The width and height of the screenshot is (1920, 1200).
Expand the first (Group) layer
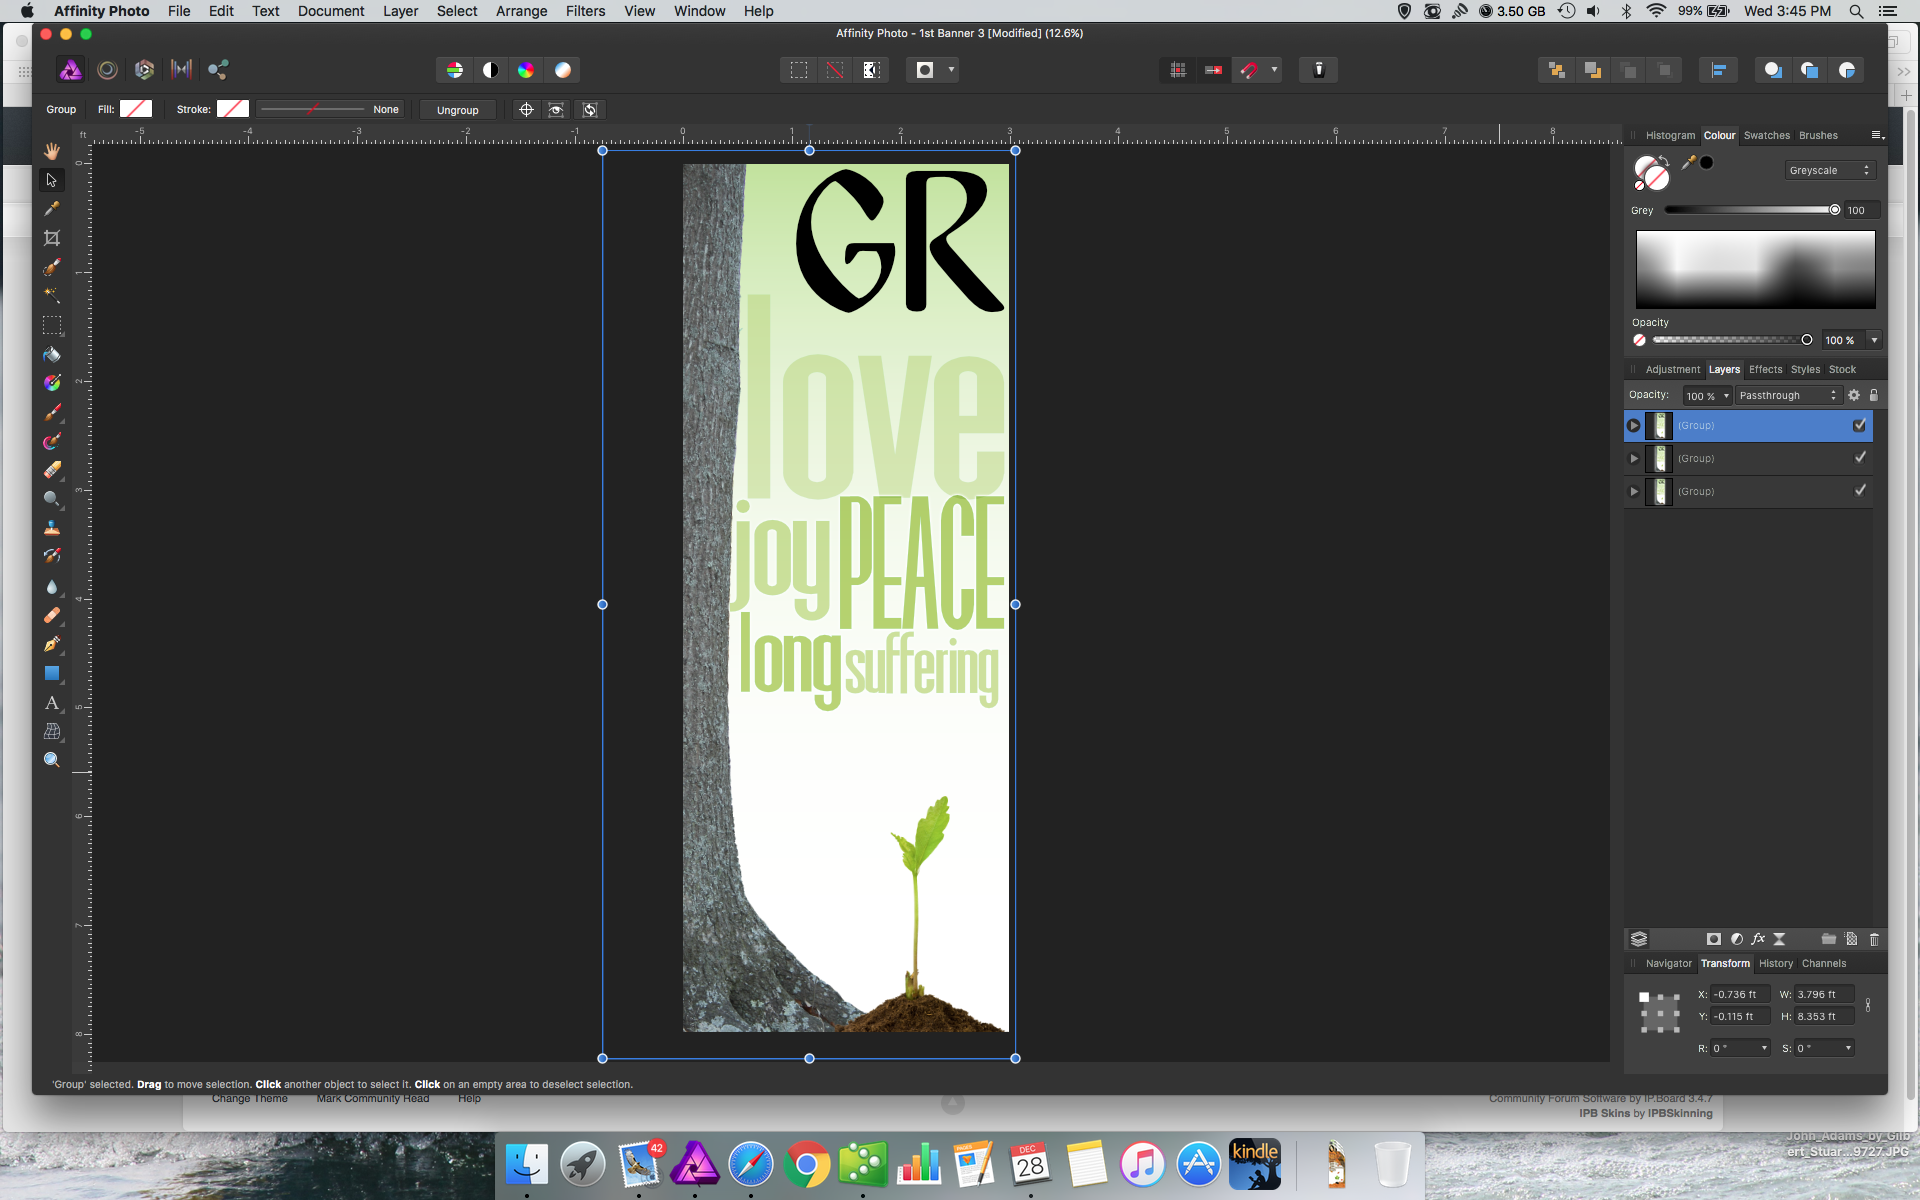(1634, 425)
